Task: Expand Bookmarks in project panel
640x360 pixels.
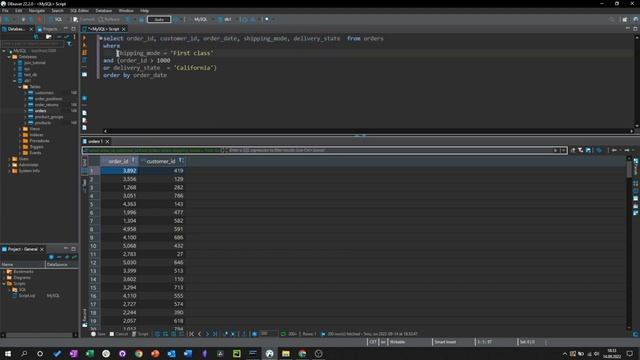Action: [4, 271]
